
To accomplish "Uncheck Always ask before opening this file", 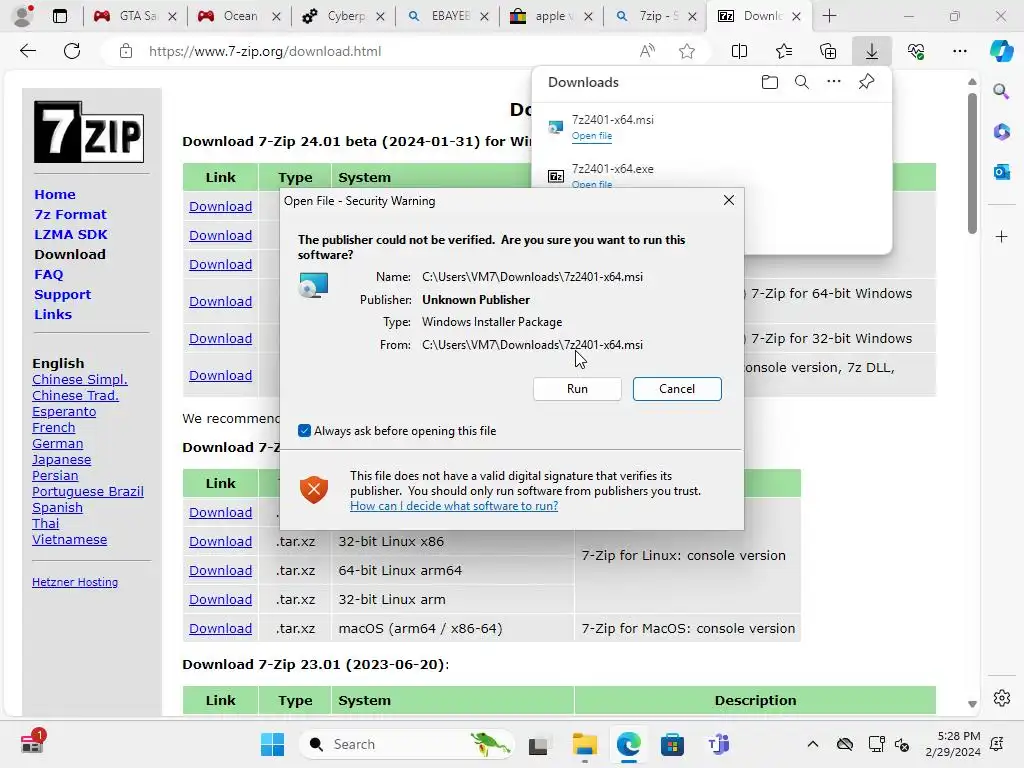I will click(304, 430).
